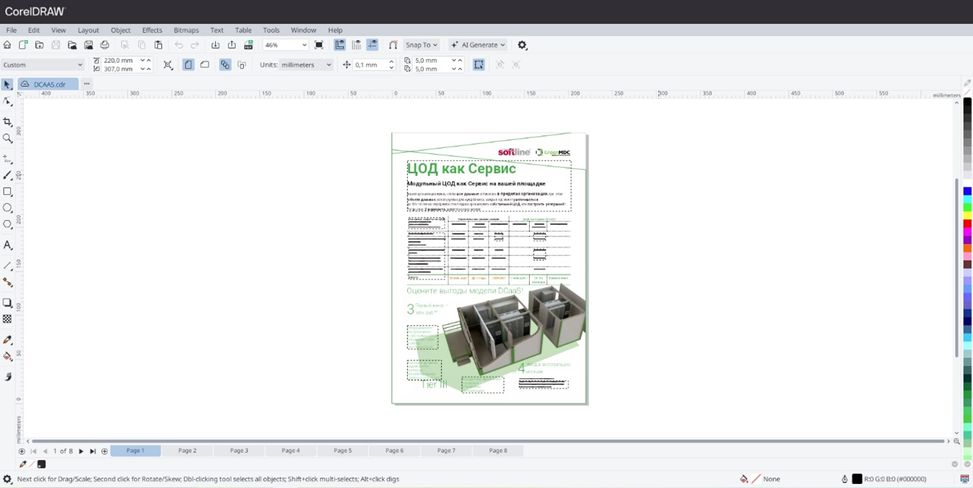Toggle Show grid button
Screen dimensions: 973x488
[356, 45]
